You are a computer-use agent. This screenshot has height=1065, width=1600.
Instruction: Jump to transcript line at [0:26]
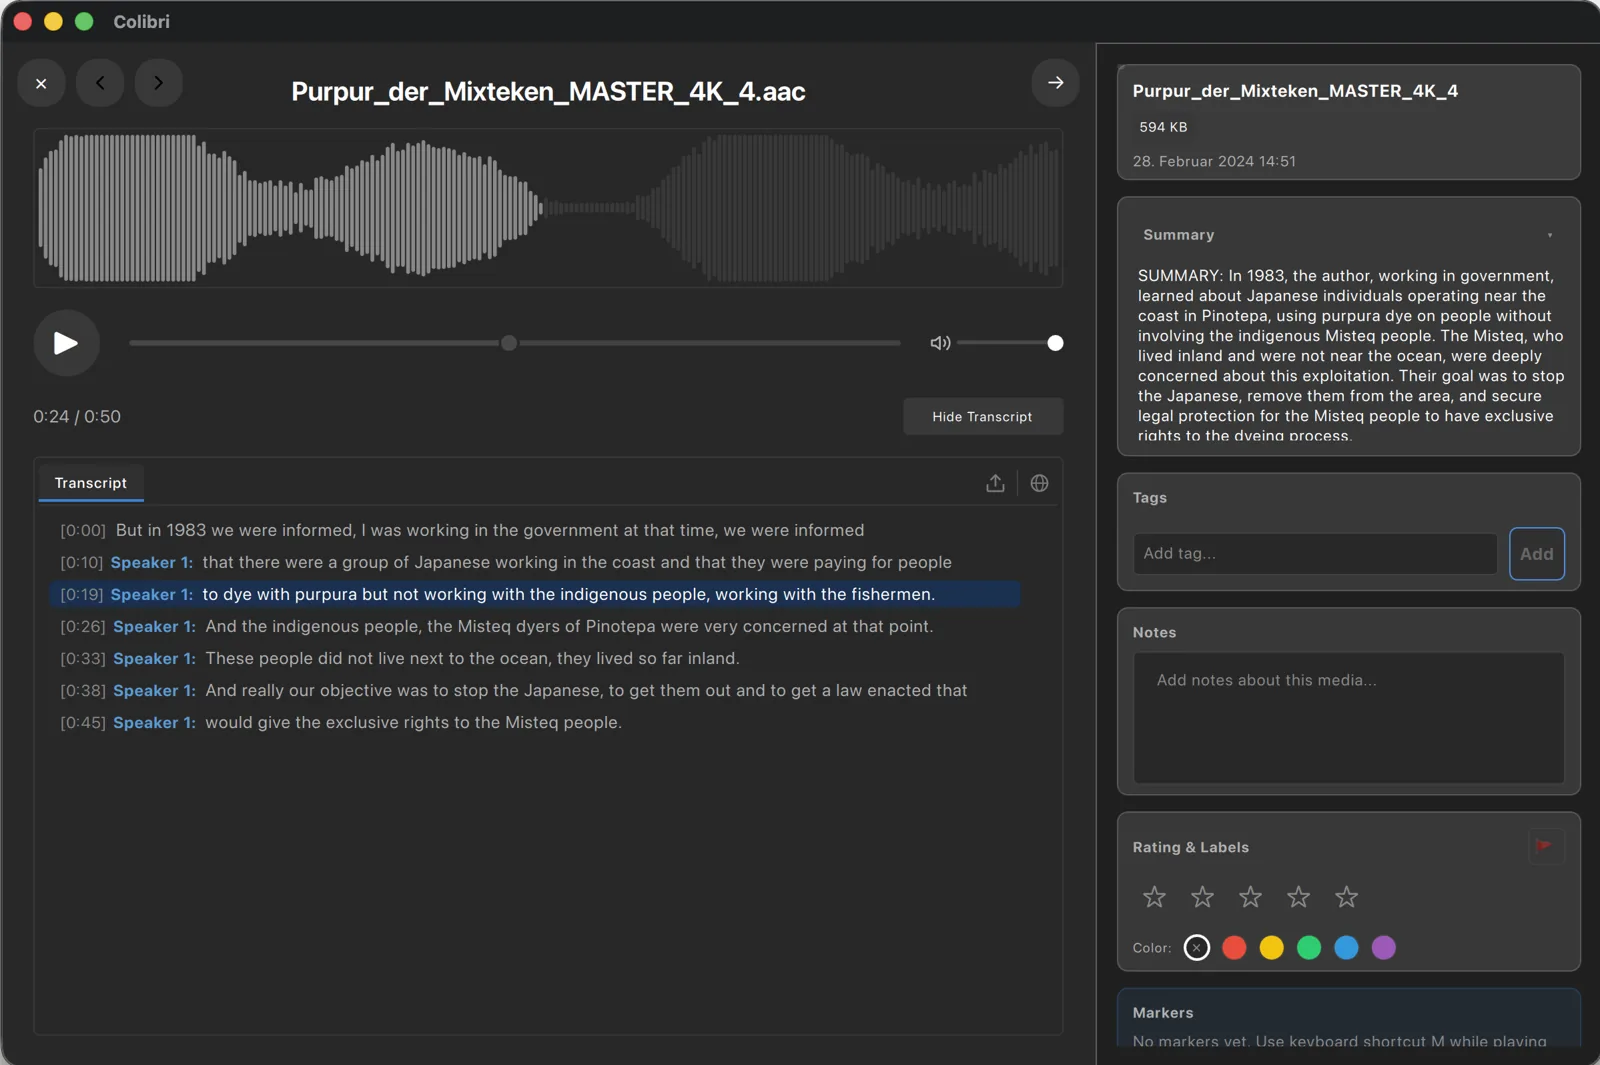(535, 626)
